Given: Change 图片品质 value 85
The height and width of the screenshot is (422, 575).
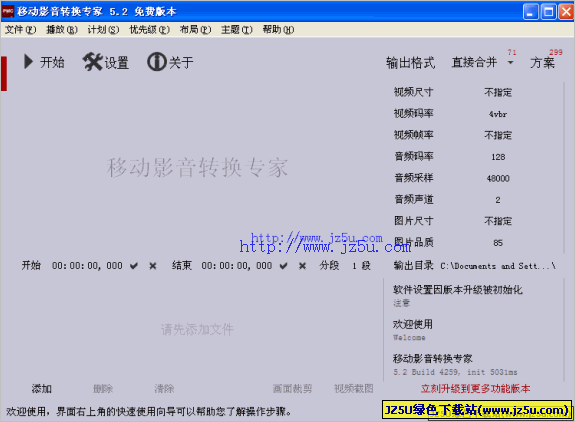Looking at the screenshot, I should (x=498, y=243).
